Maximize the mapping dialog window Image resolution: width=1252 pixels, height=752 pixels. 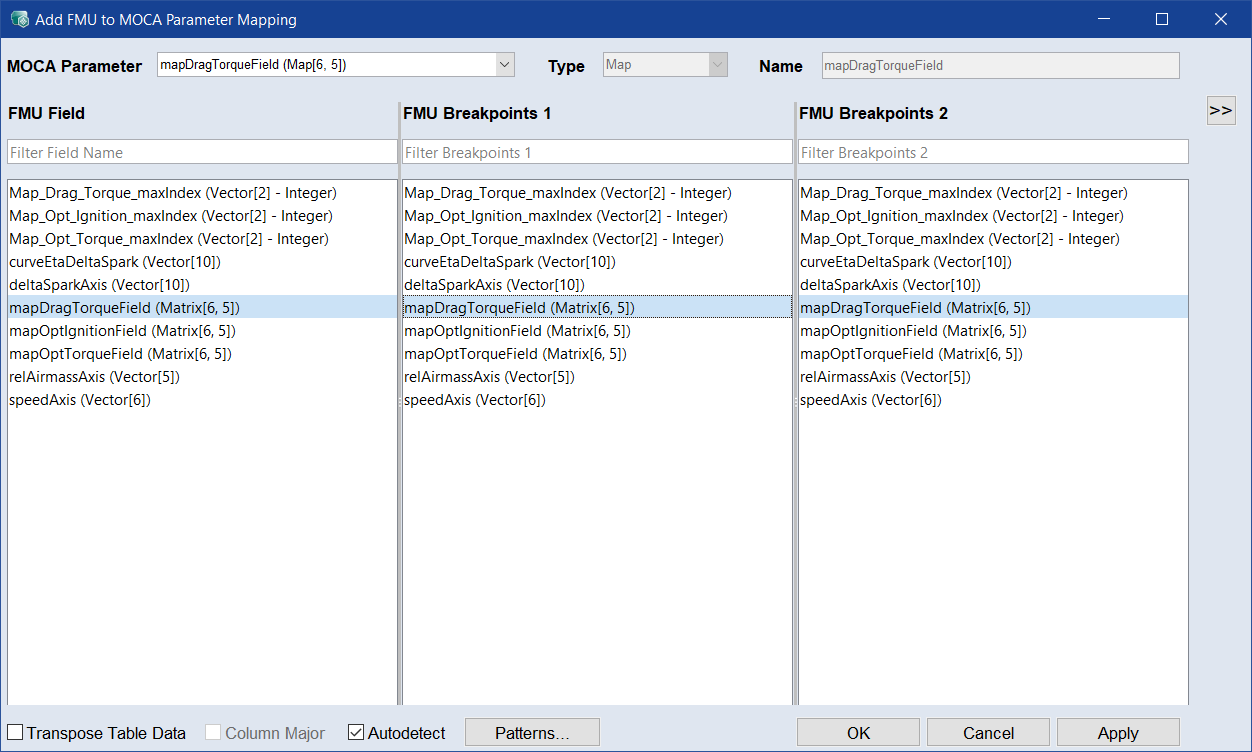[1162, 19]
